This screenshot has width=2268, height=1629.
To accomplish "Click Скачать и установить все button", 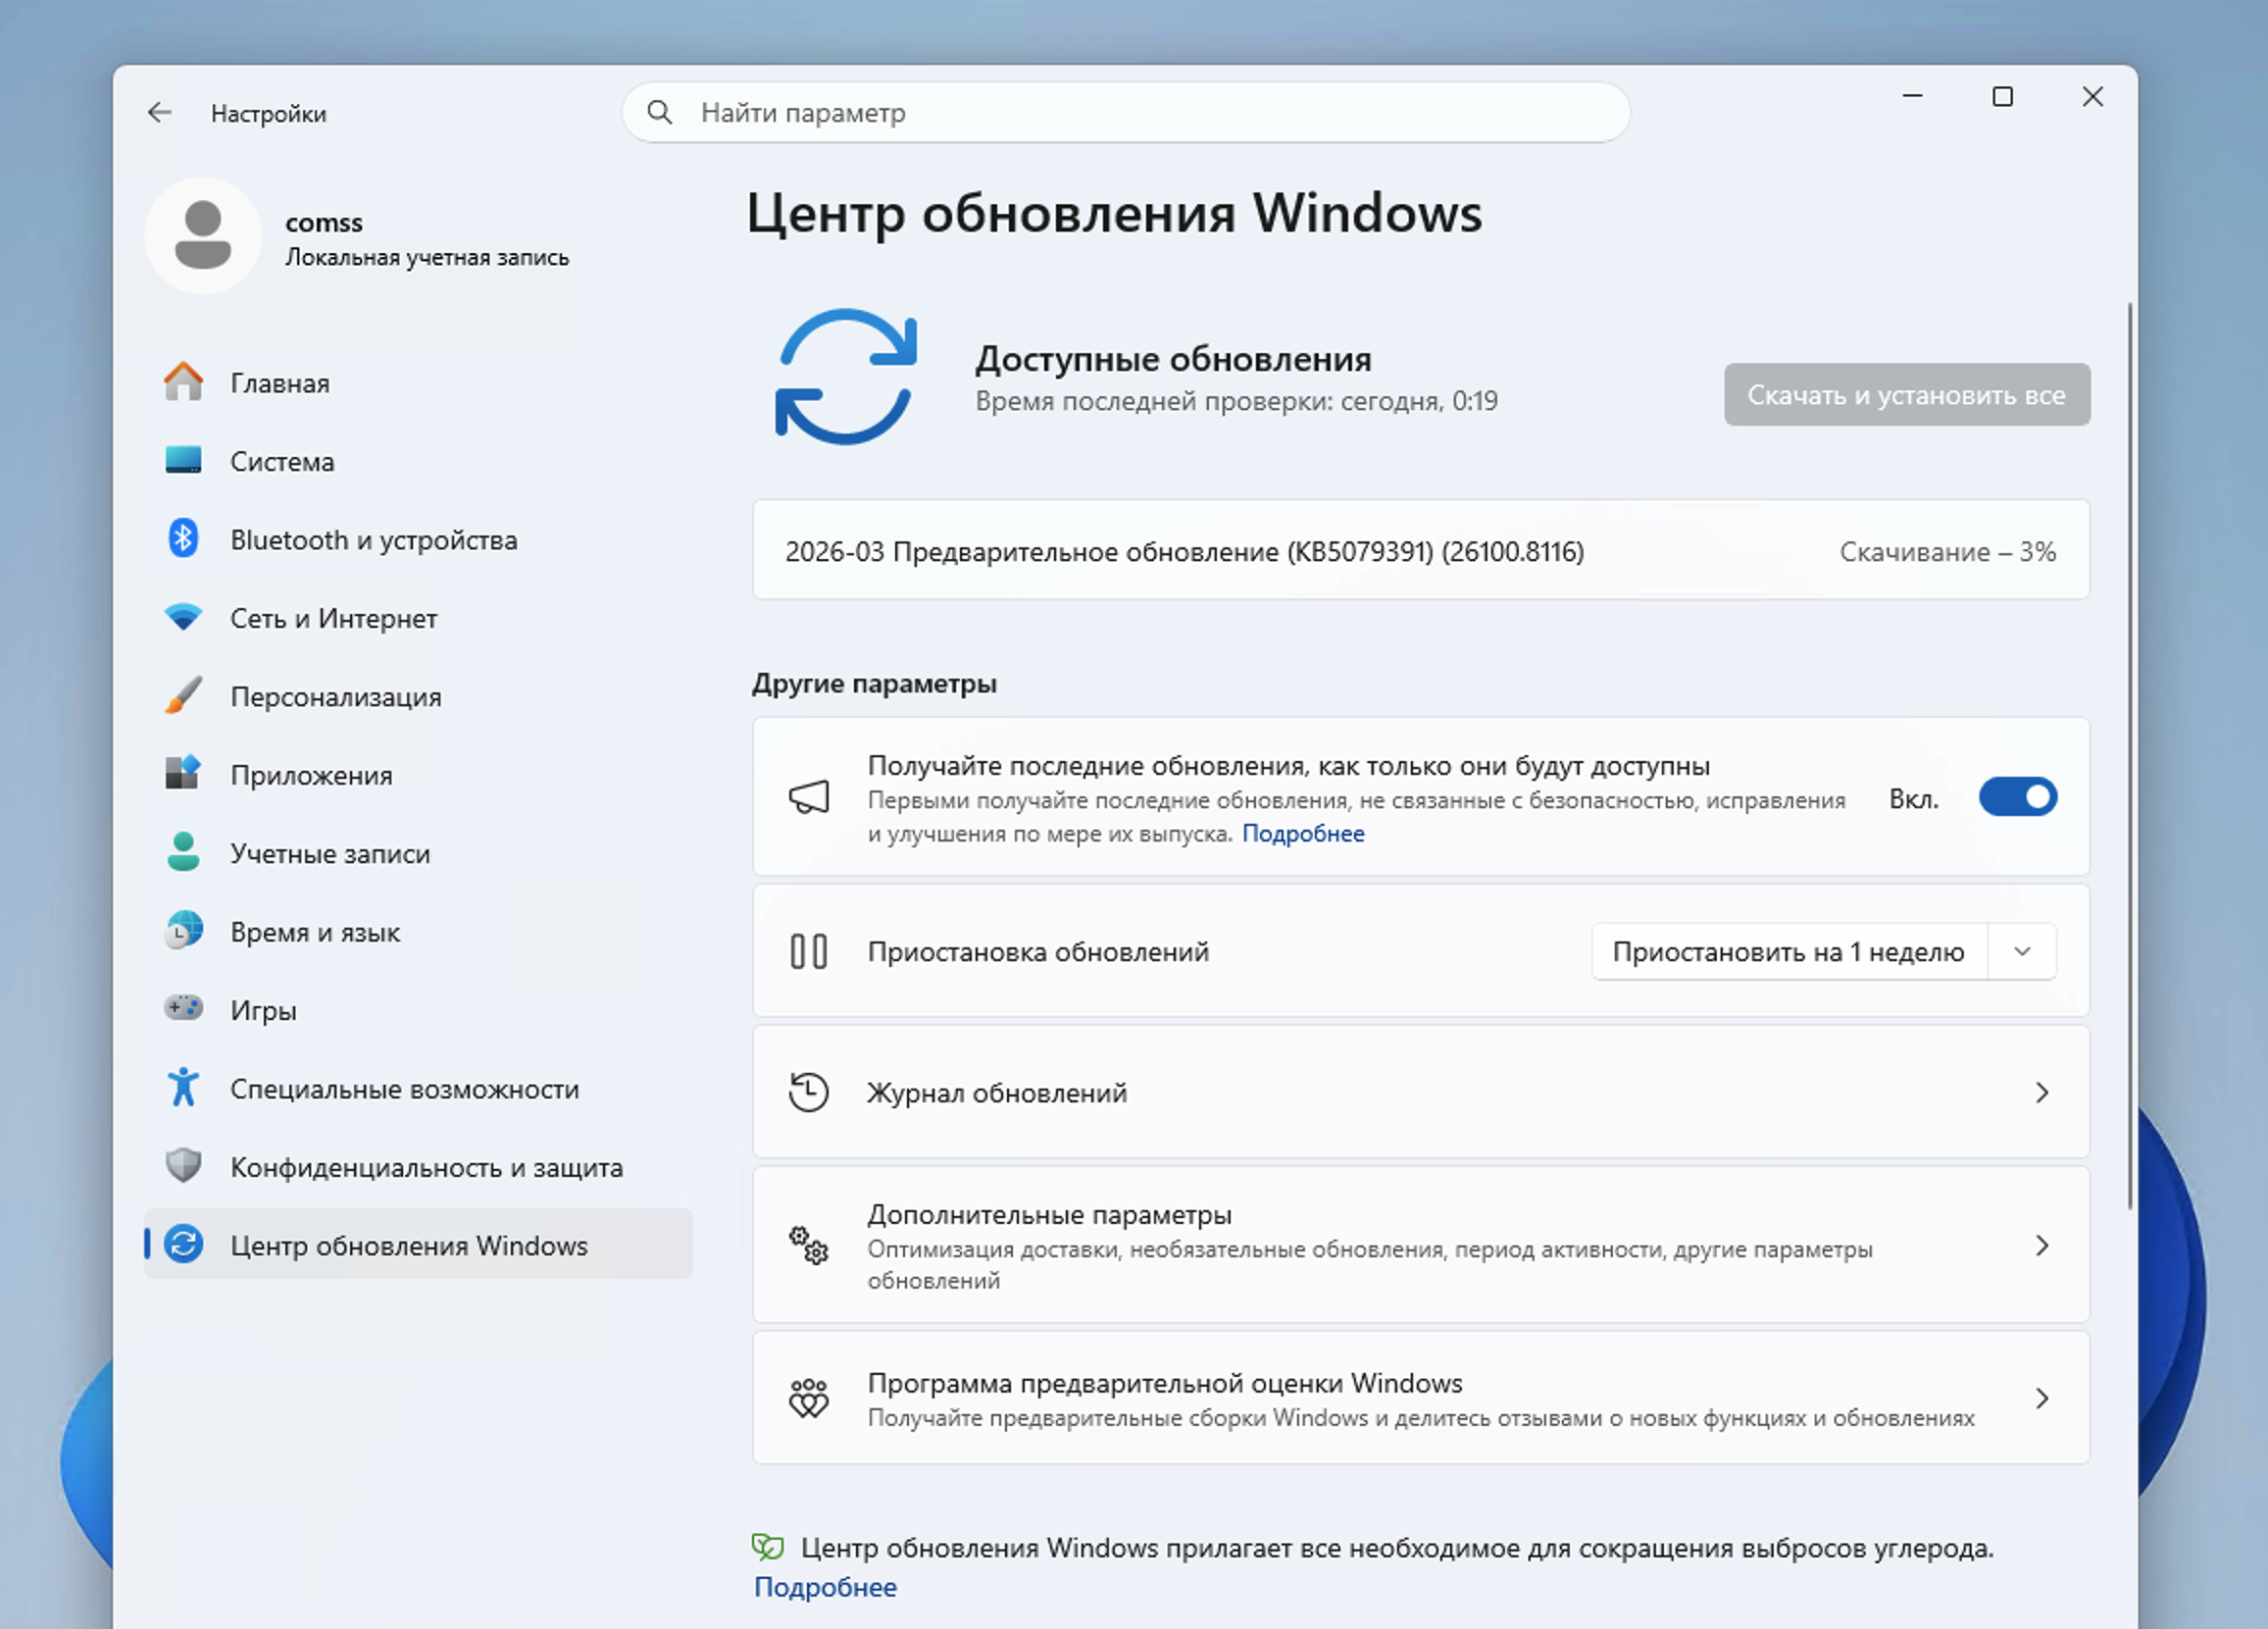I will (x=1906, y=395).
